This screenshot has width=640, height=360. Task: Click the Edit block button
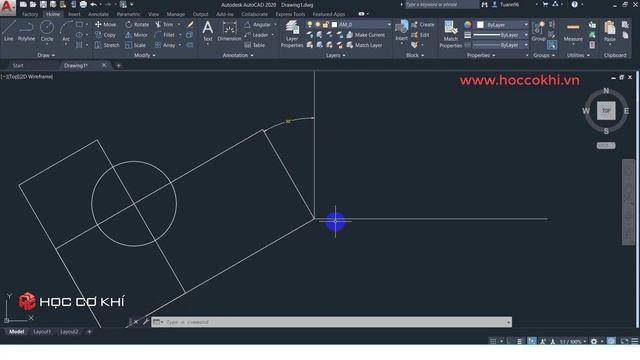(x=420, y=35)
